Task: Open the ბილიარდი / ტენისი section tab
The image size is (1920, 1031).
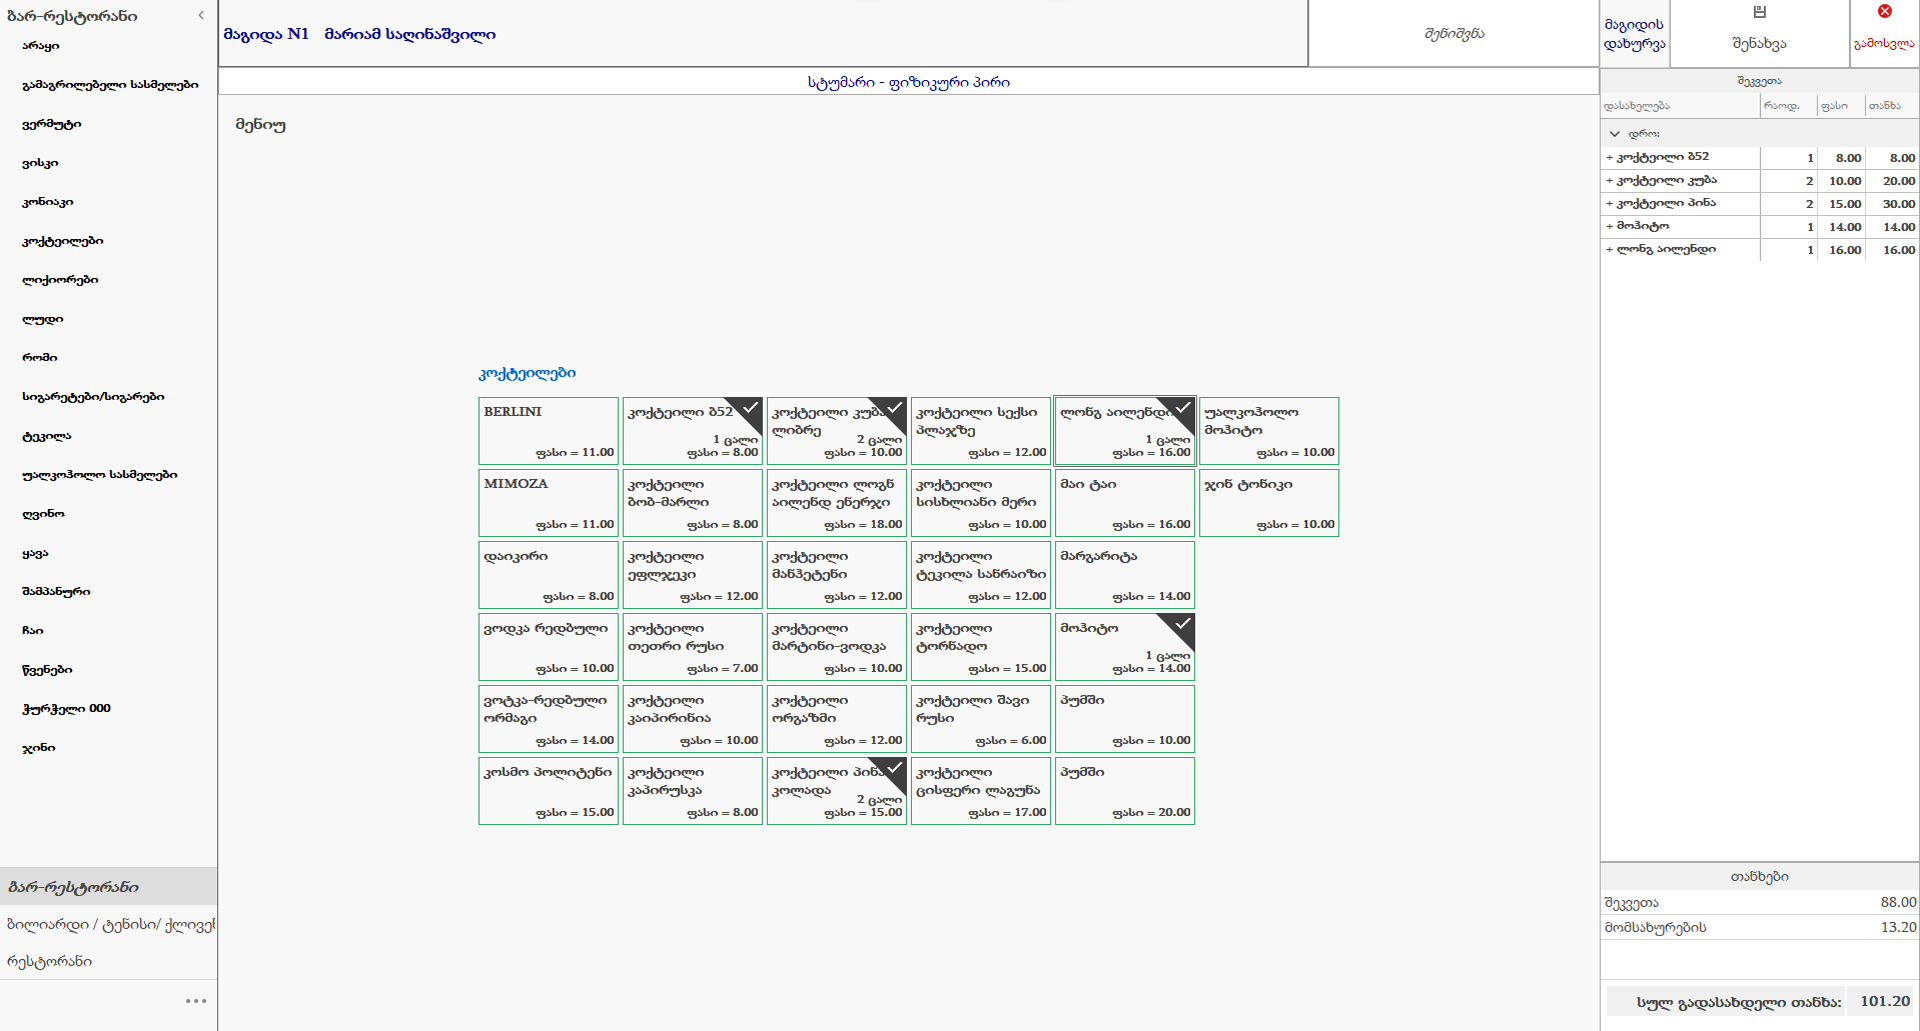Action: pyautogui.click(x=108, y=924)
